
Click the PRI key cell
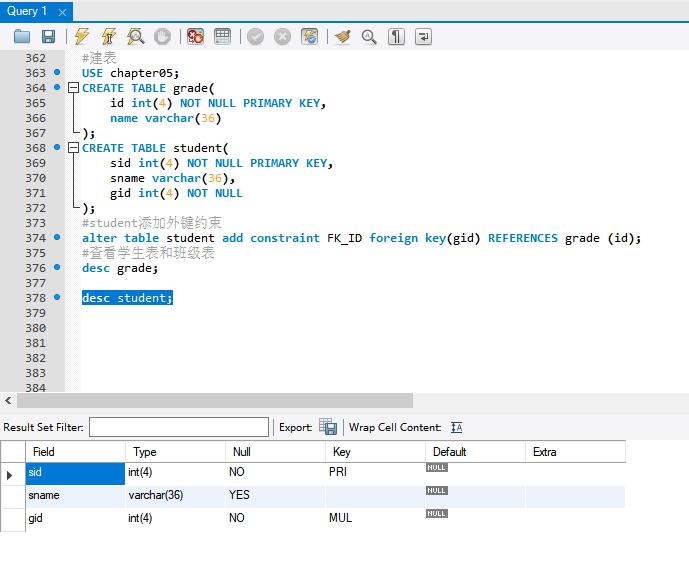375,473
